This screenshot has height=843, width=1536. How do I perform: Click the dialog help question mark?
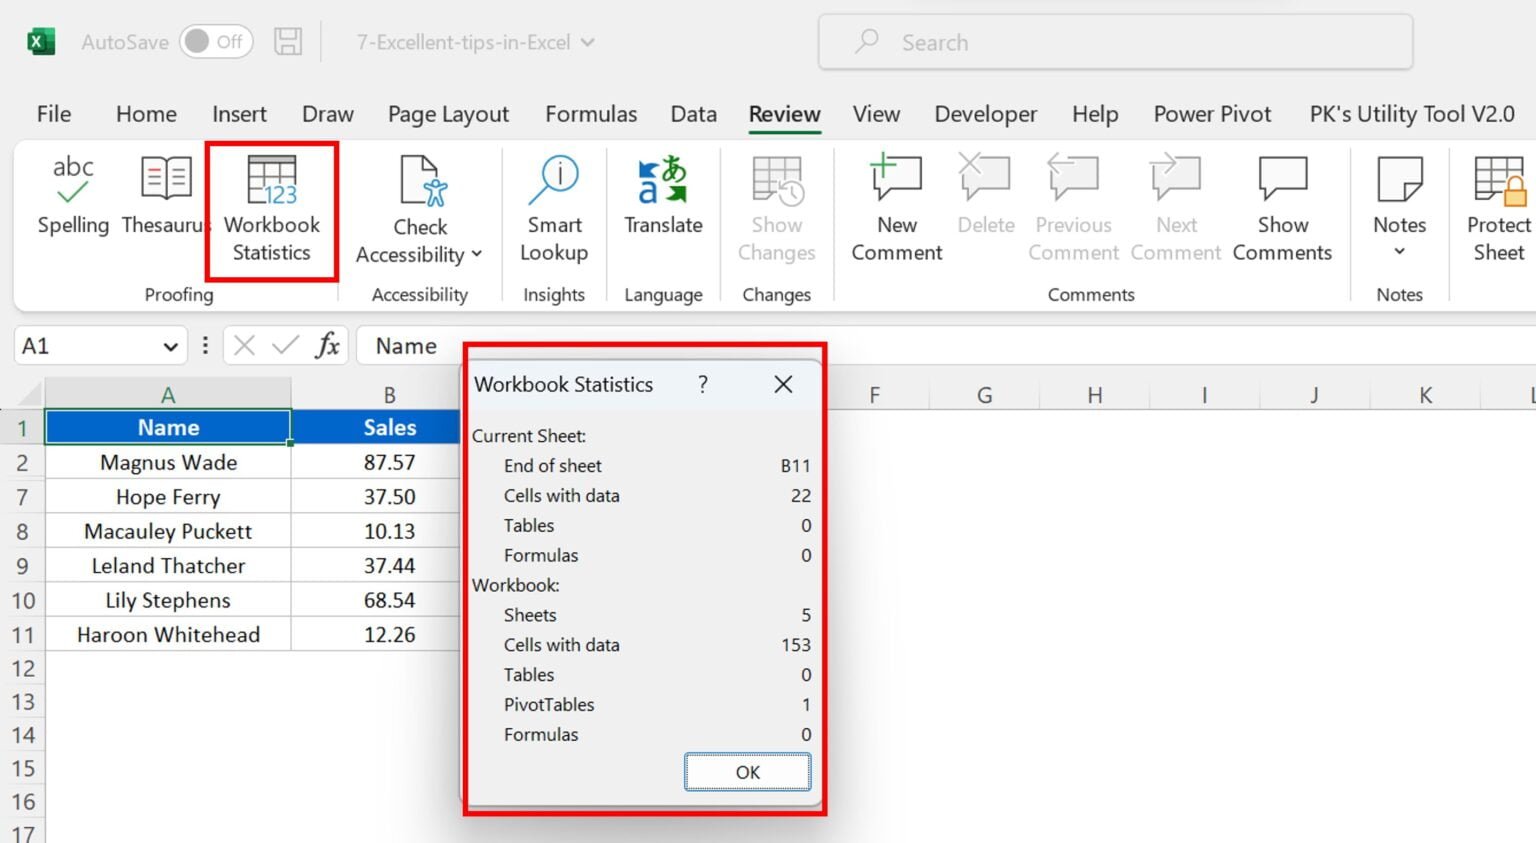(703, 384)
